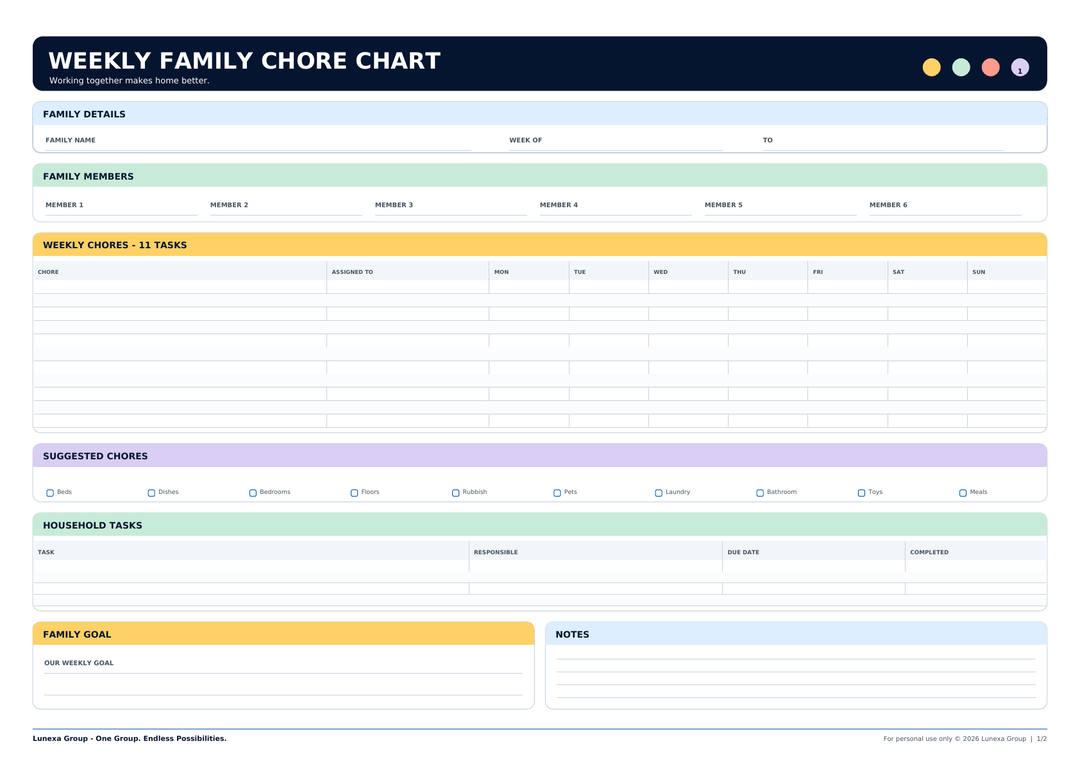Select the Member 4 name field
Viewport: 1080px width, 764px height.
[616, 207]
